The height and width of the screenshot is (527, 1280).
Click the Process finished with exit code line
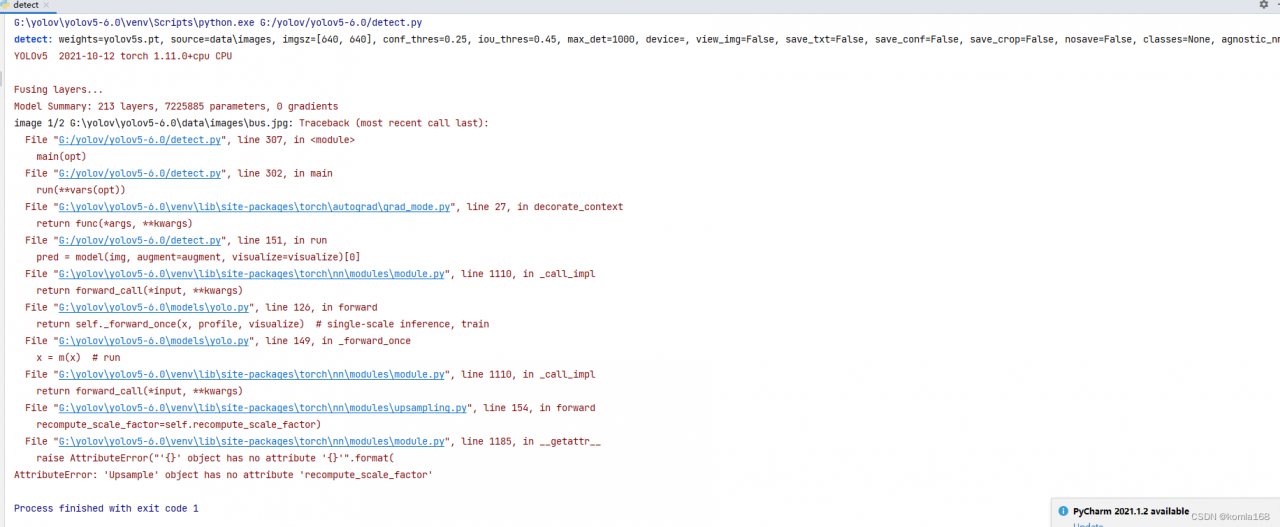[x=106, y=508]
